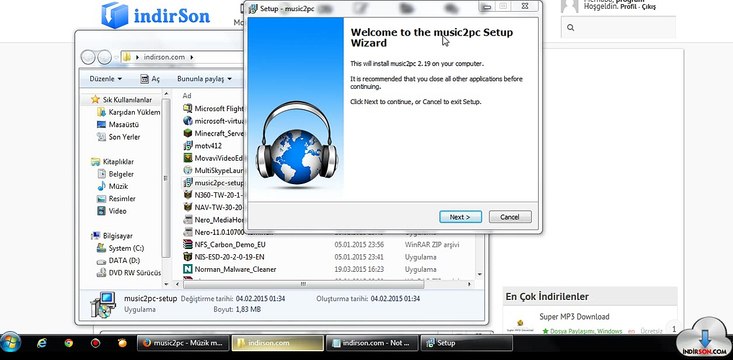Select NIS-ESD-20-2-0-19-EN file icon
733x360 pixels.
point(188,257)
